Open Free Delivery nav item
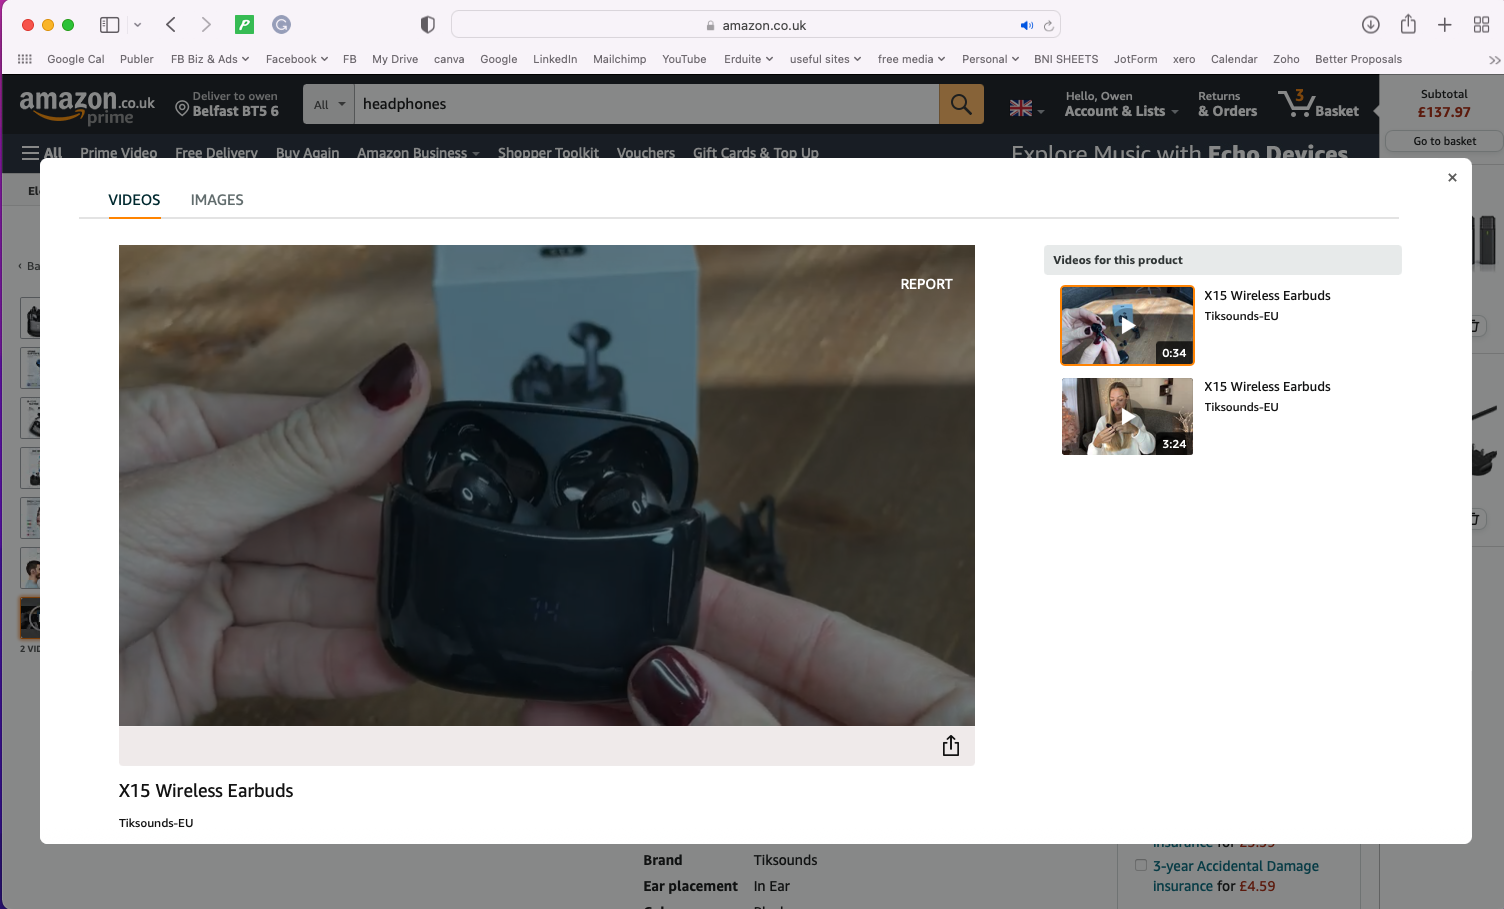Viewport: 1504px width, 909px height. click(216, 153)
